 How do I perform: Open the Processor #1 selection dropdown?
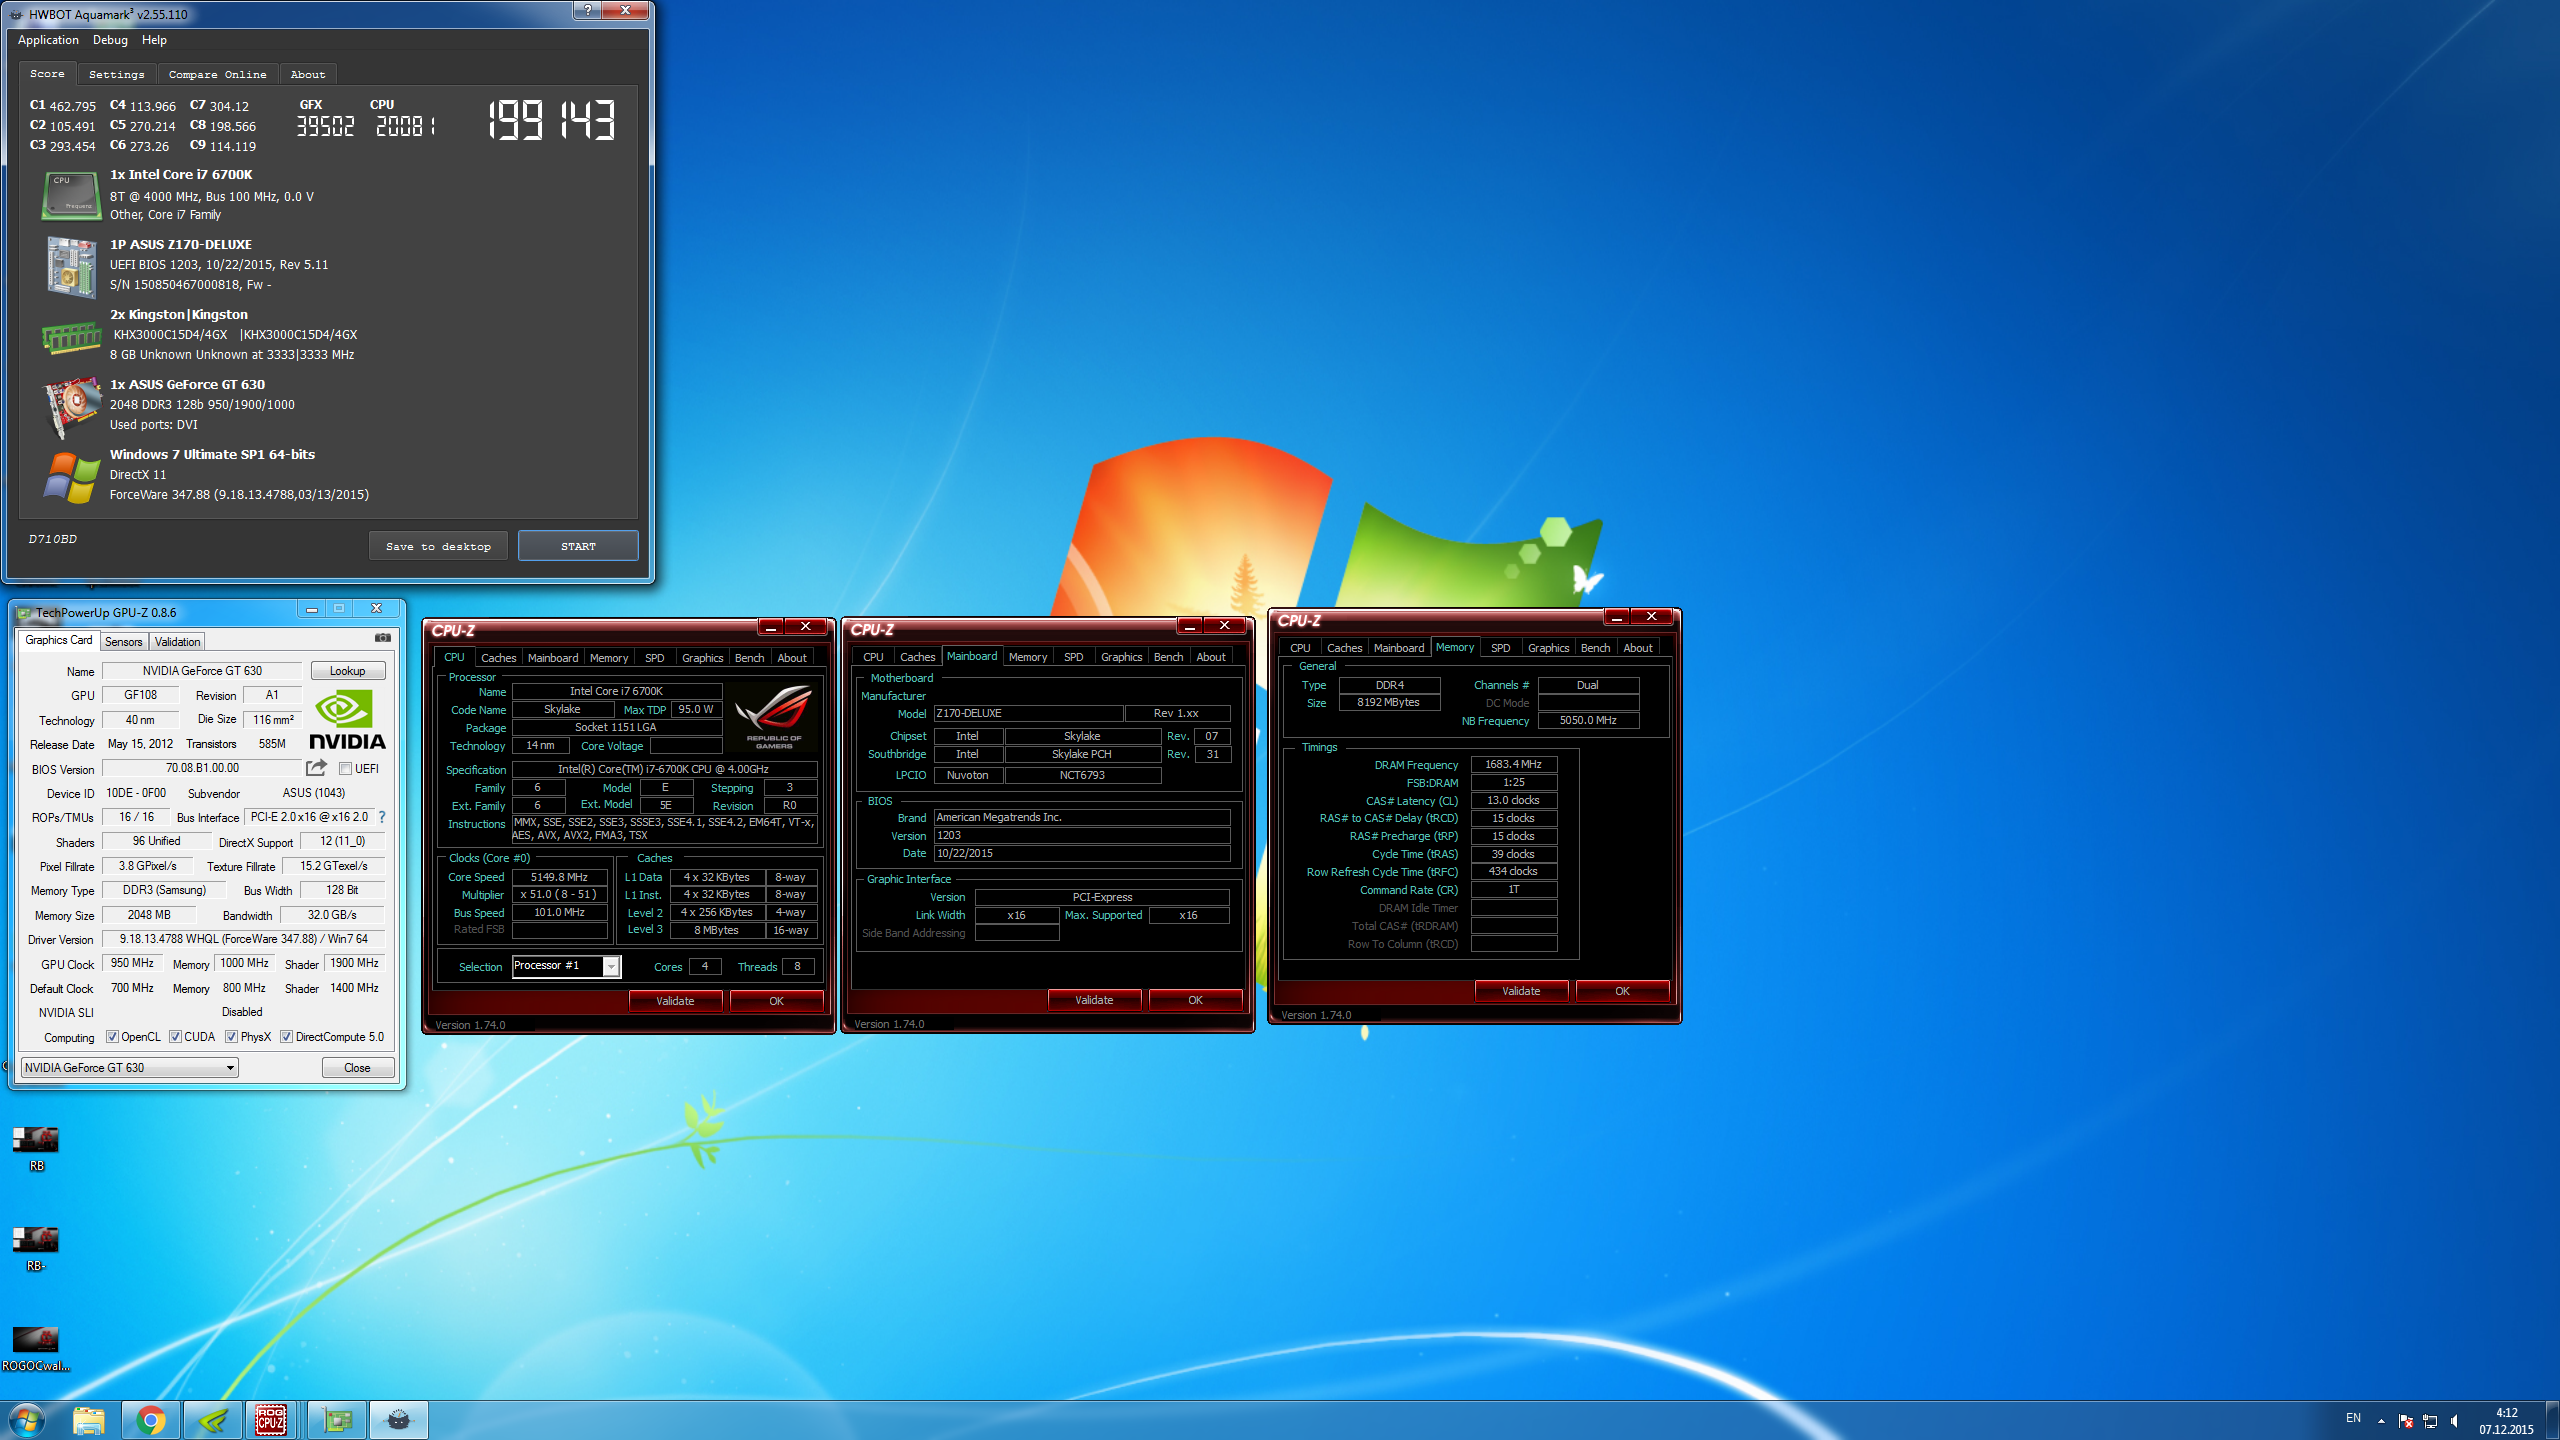point(566,966)
